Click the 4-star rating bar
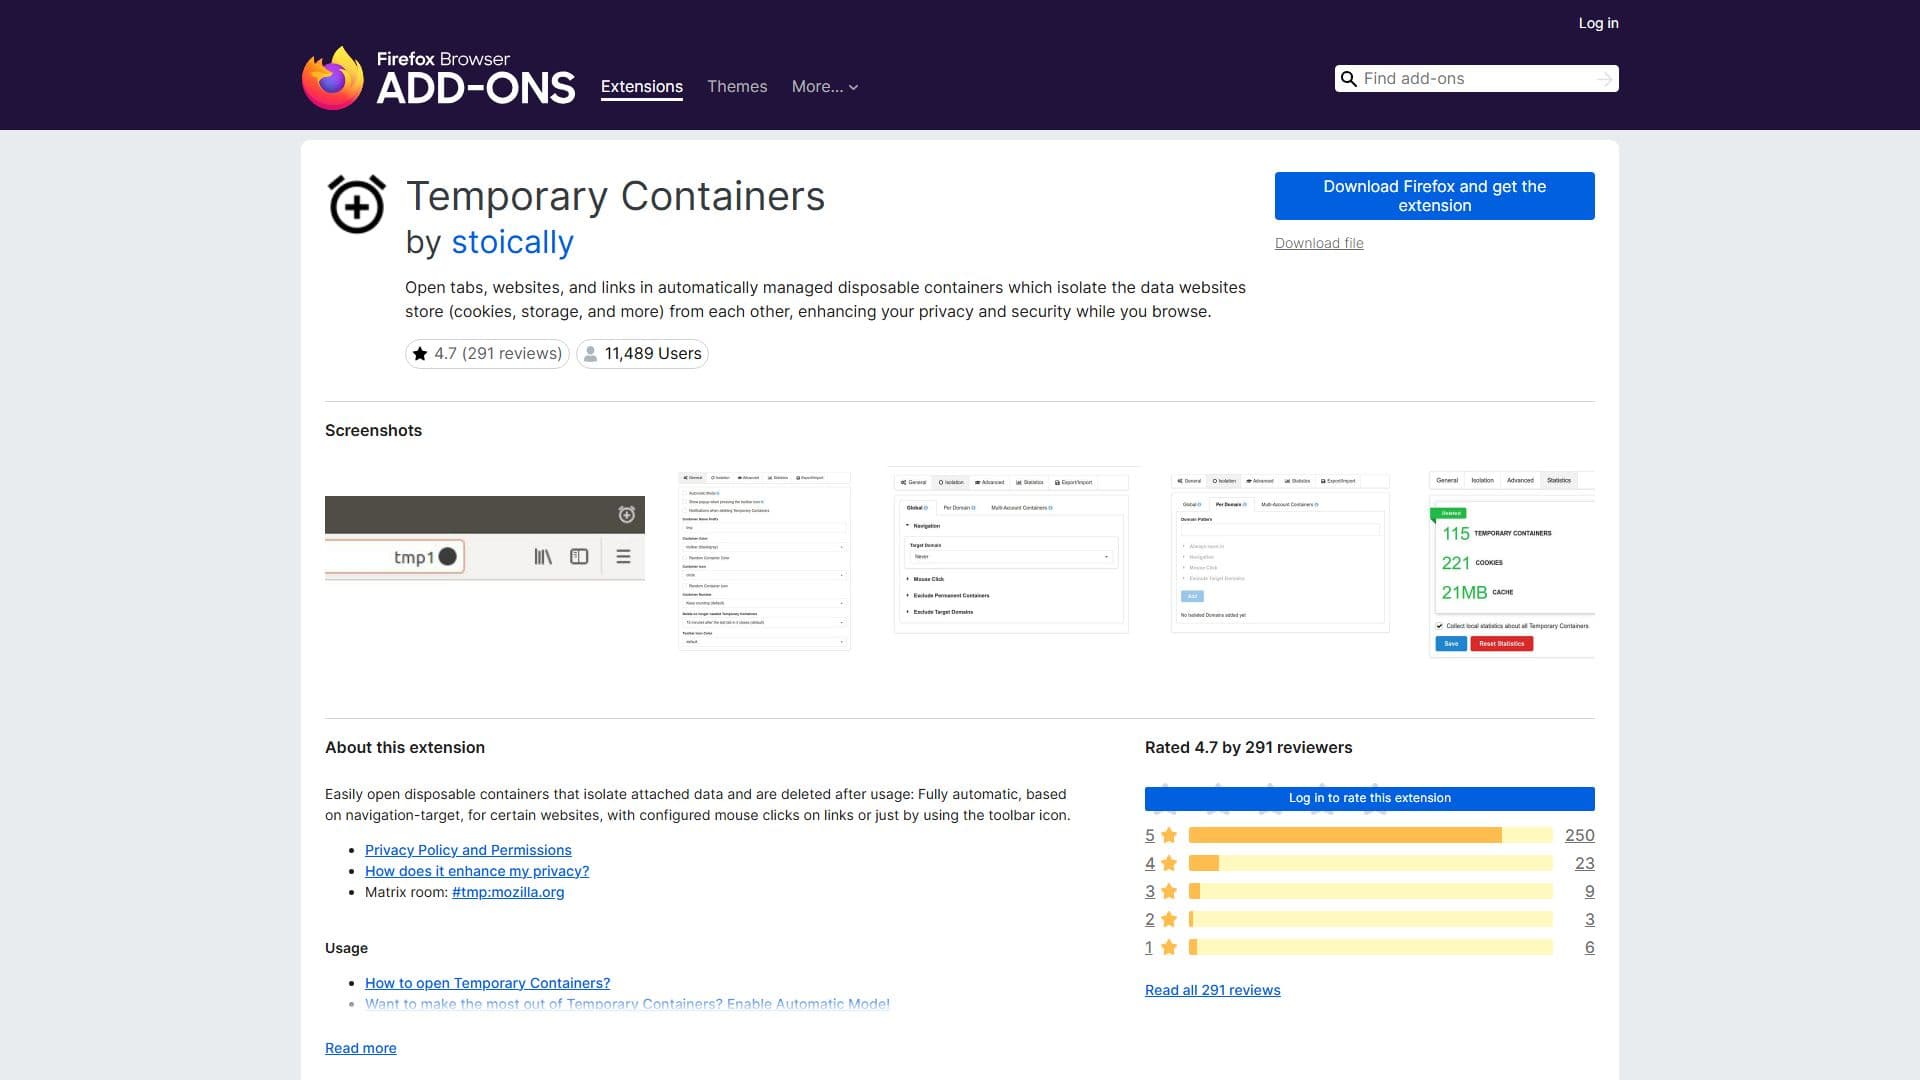Viewport: 1920px width, 1080px height. click(1370, 863)
